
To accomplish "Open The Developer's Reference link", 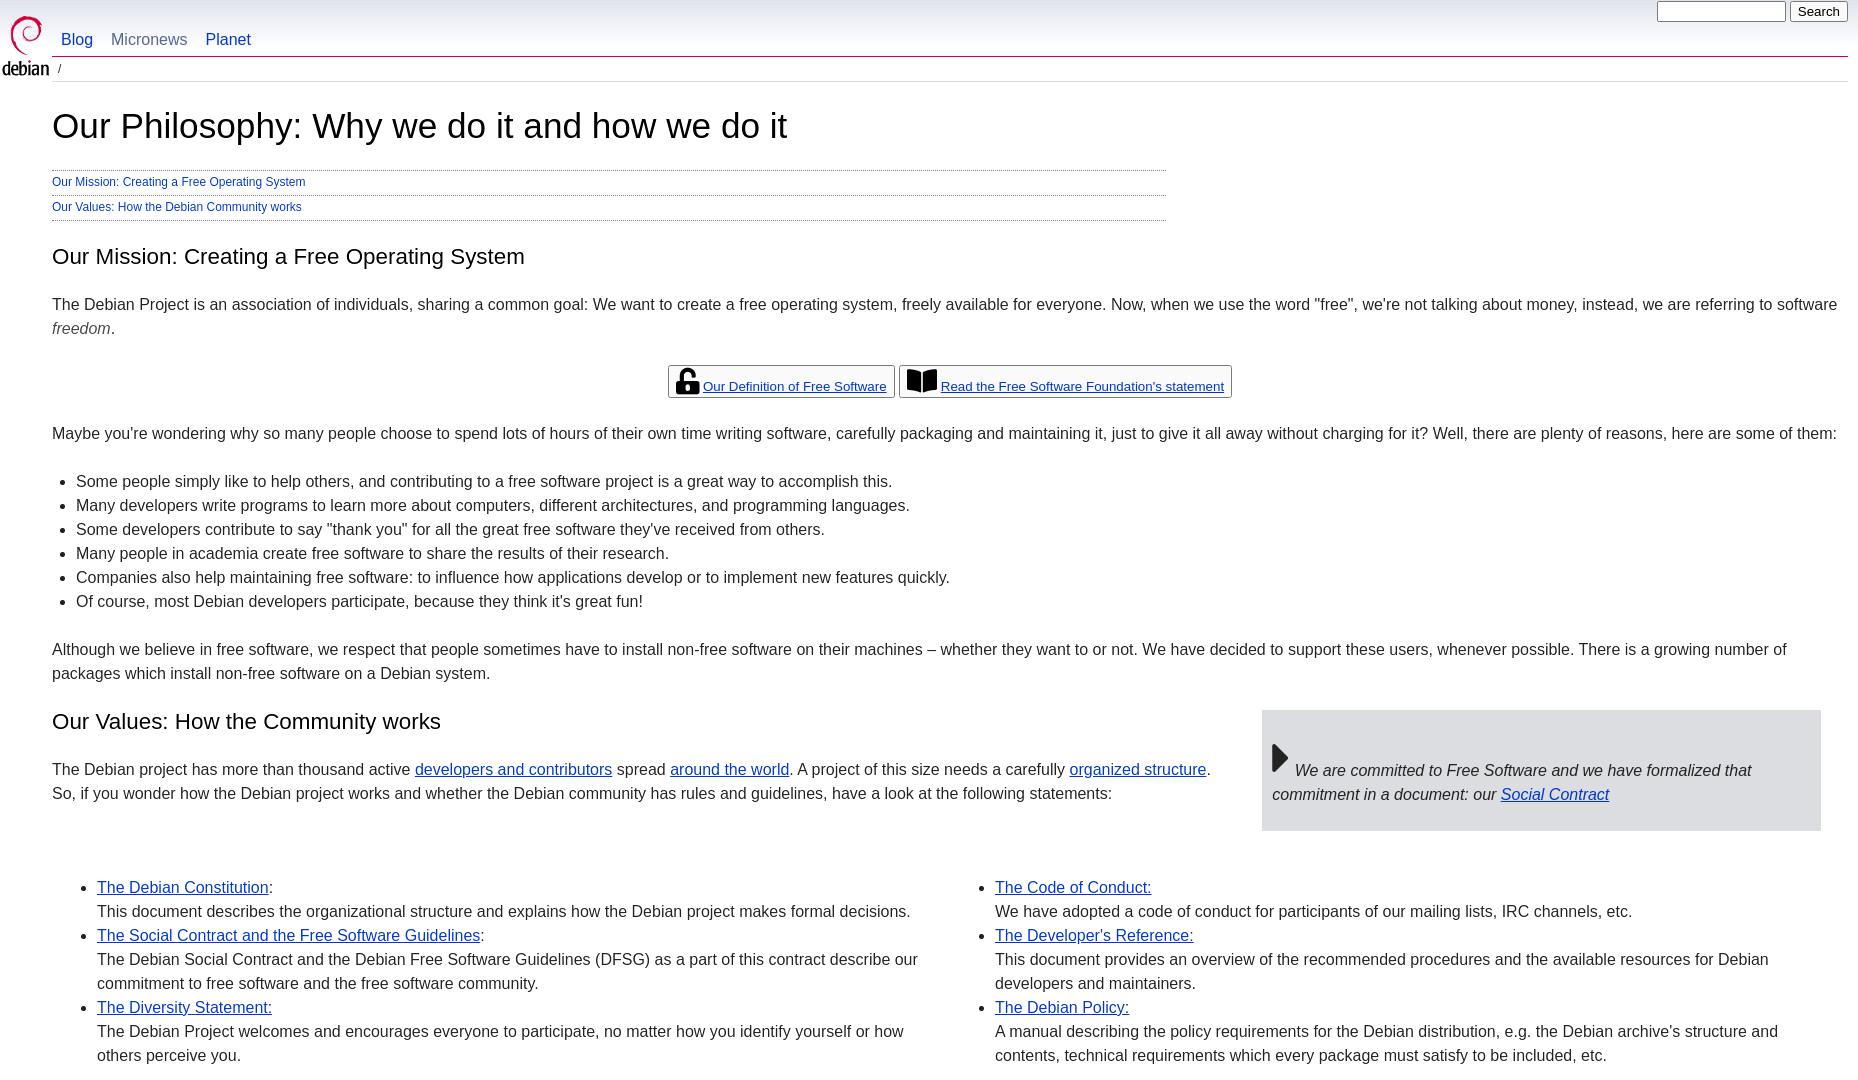I will (1093, 935).
